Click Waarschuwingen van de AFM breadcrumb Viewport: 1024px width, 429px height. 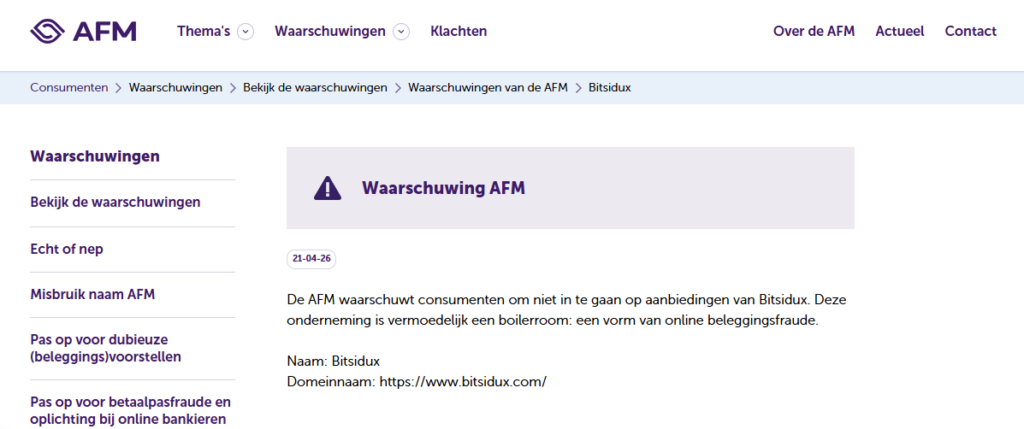(x=488, y=87)
